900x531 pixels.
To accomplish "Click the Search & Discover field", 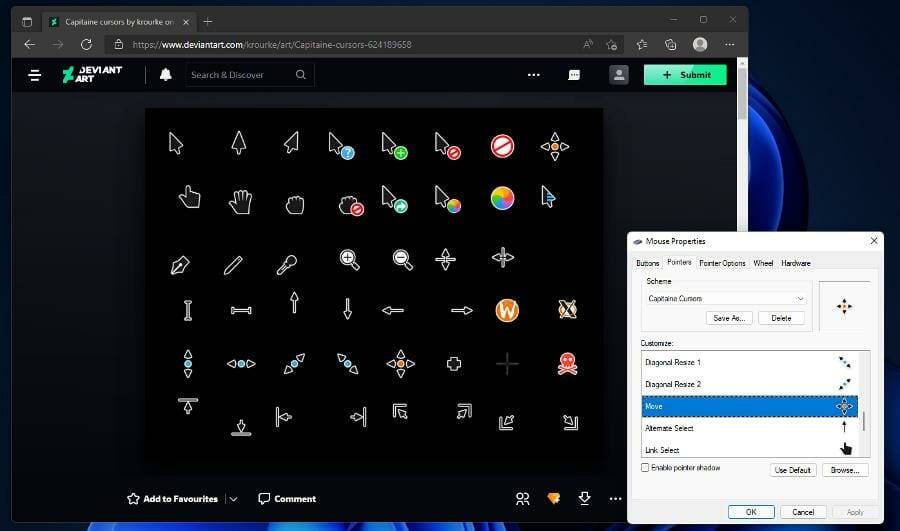I will pos(240,75).
